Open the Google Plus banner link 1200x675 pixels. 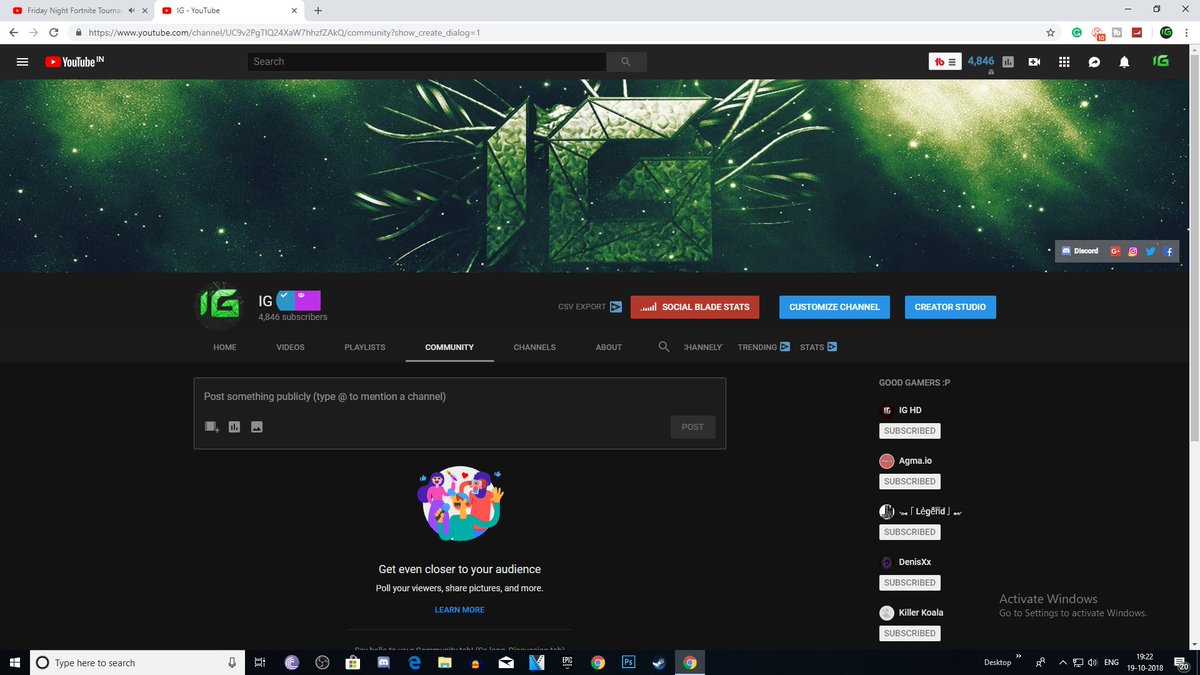point(1115,251)
